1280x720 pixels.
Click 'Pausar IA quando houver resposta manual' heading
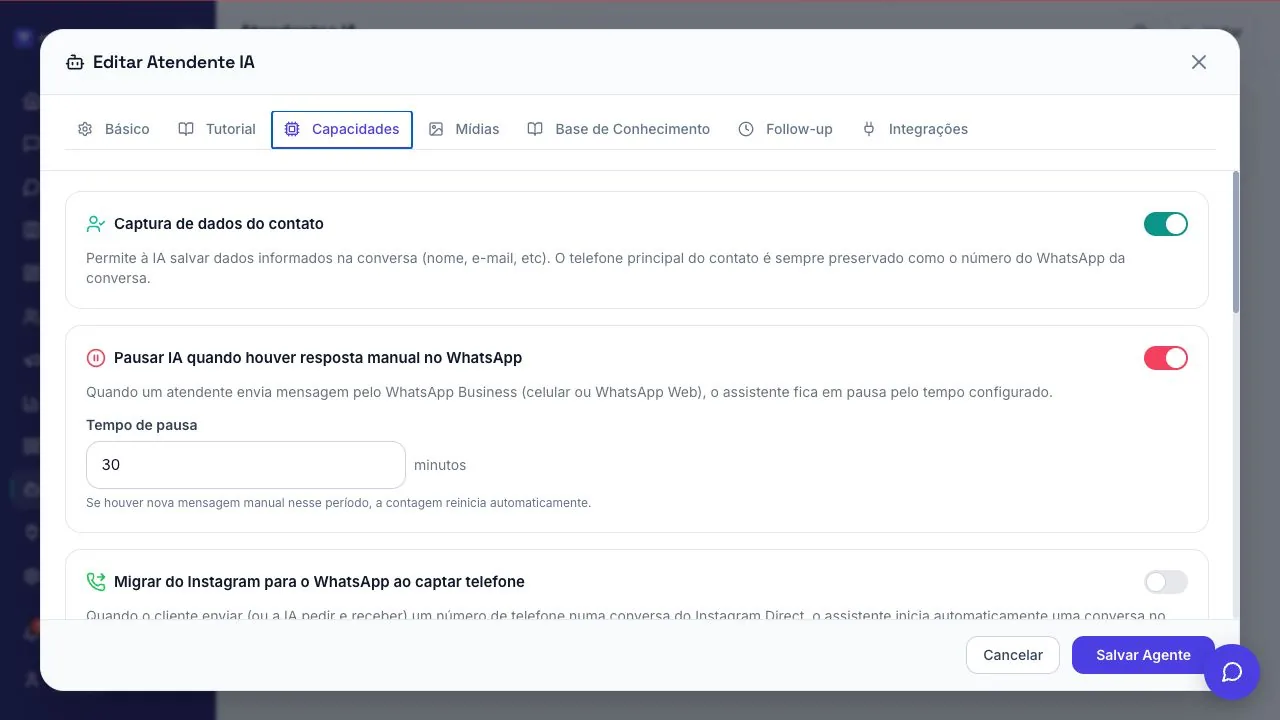pos(318,358)
